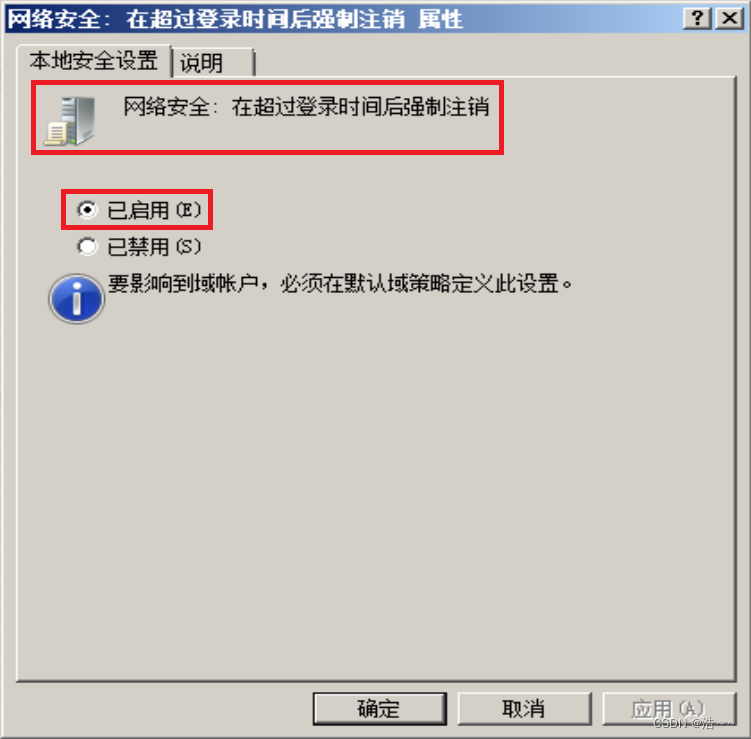Click the red highlight box around 已启用
The image size is (751, 739).
[137, 210]
